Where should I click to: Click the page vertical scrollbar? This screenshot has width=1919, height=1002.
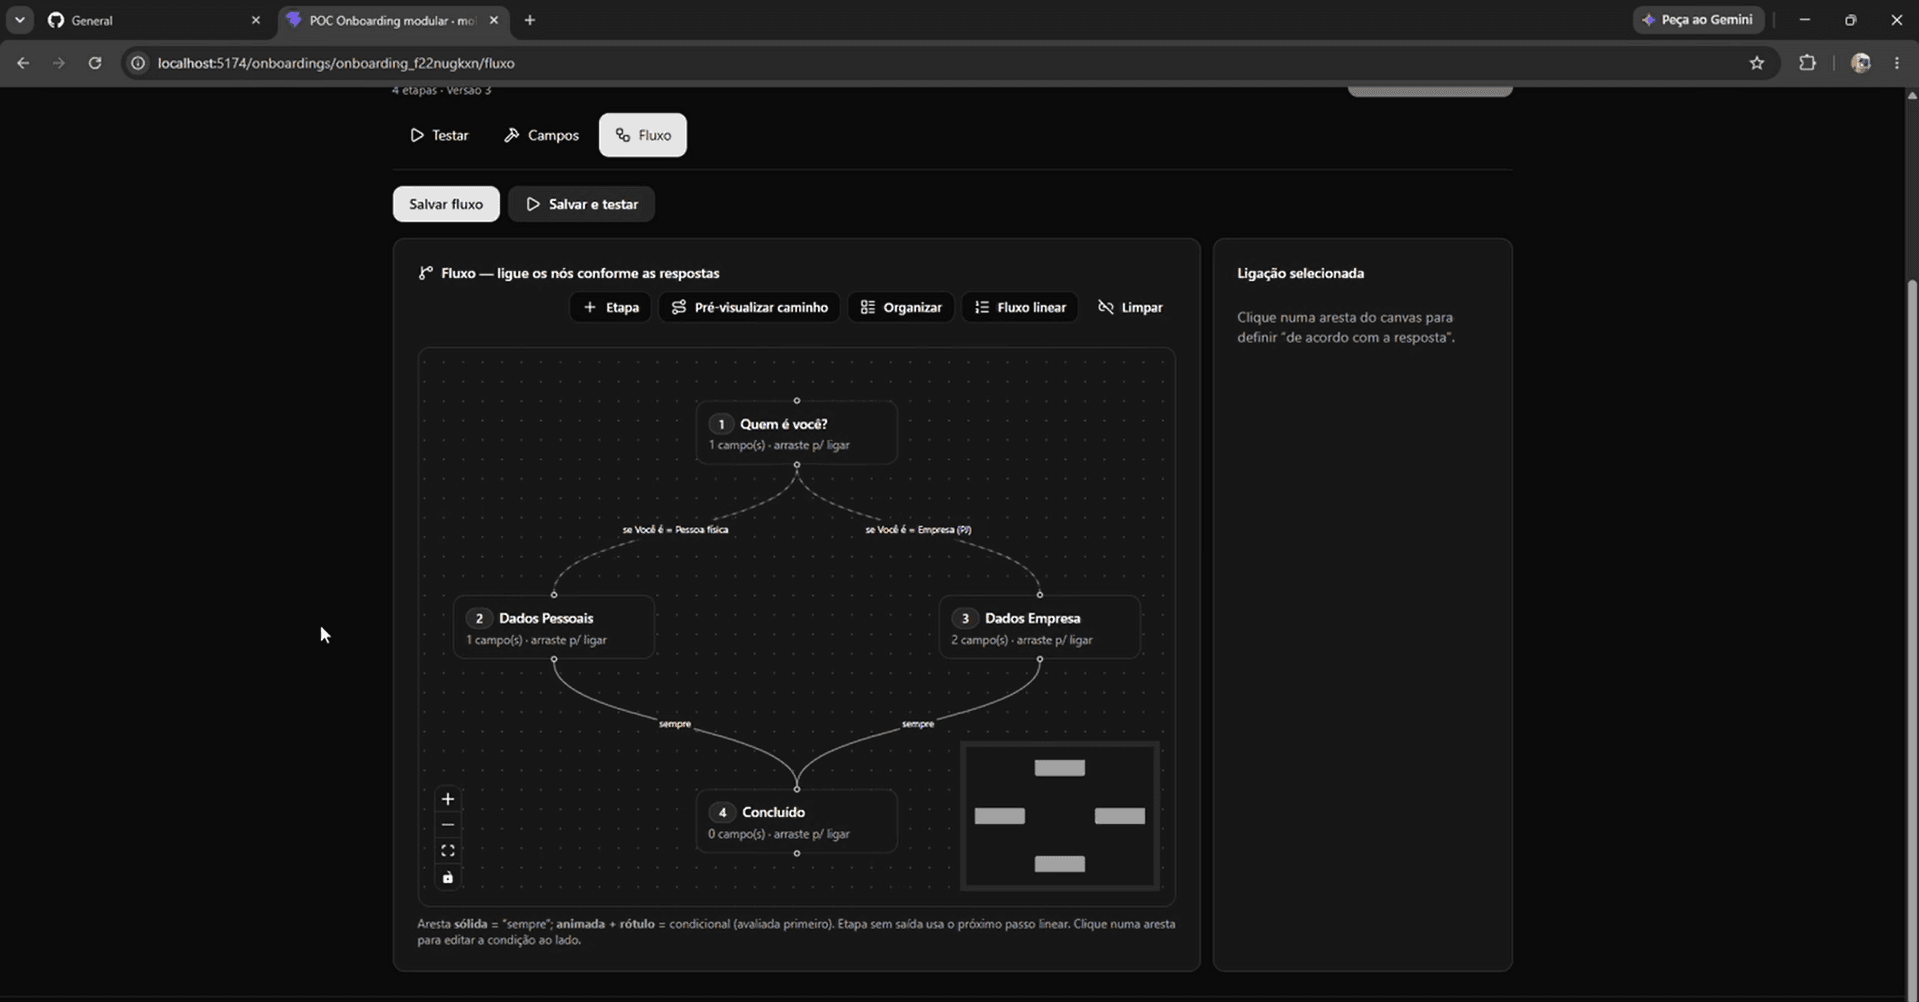(1912, 640)
